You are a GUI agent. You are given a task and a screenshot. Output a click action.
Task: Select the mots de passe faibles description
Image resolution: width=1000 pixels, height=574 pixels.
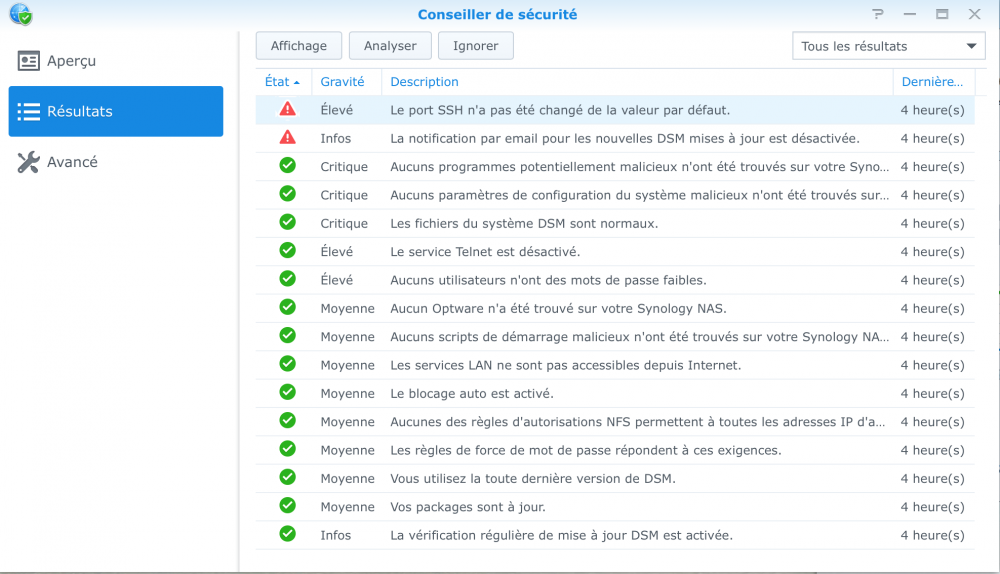pyautogui.click(x=548, y=280)
